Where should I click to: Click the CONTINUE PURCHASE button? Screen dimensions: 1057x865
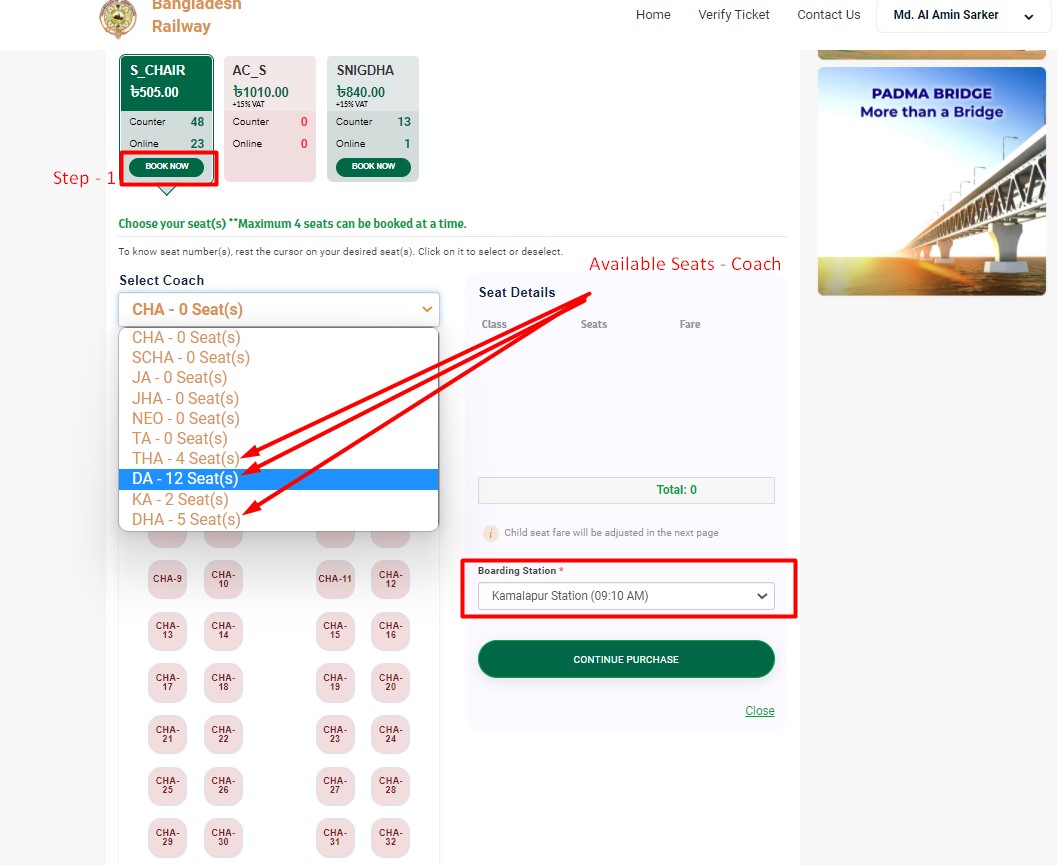coord(626,659)
